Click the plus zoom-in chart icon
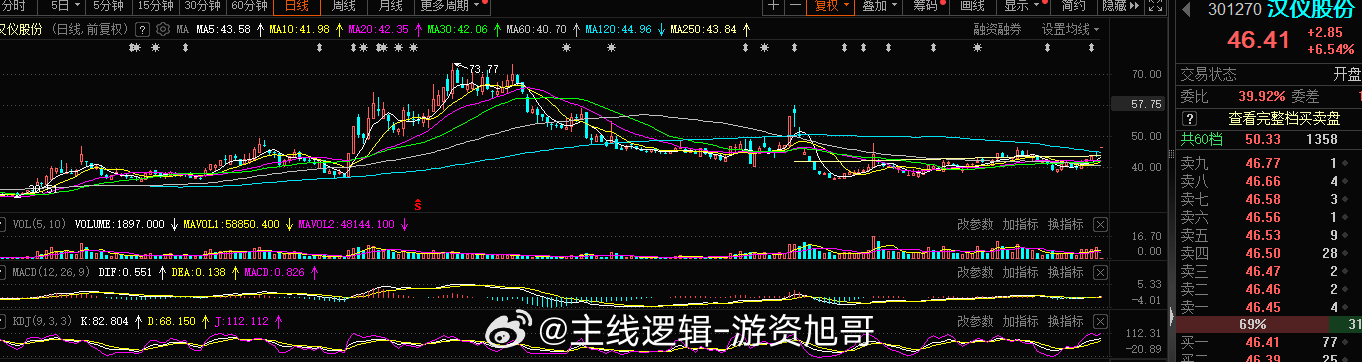Image resolution: width=1362 pixels, height=362 pixels. pos(774,6)
